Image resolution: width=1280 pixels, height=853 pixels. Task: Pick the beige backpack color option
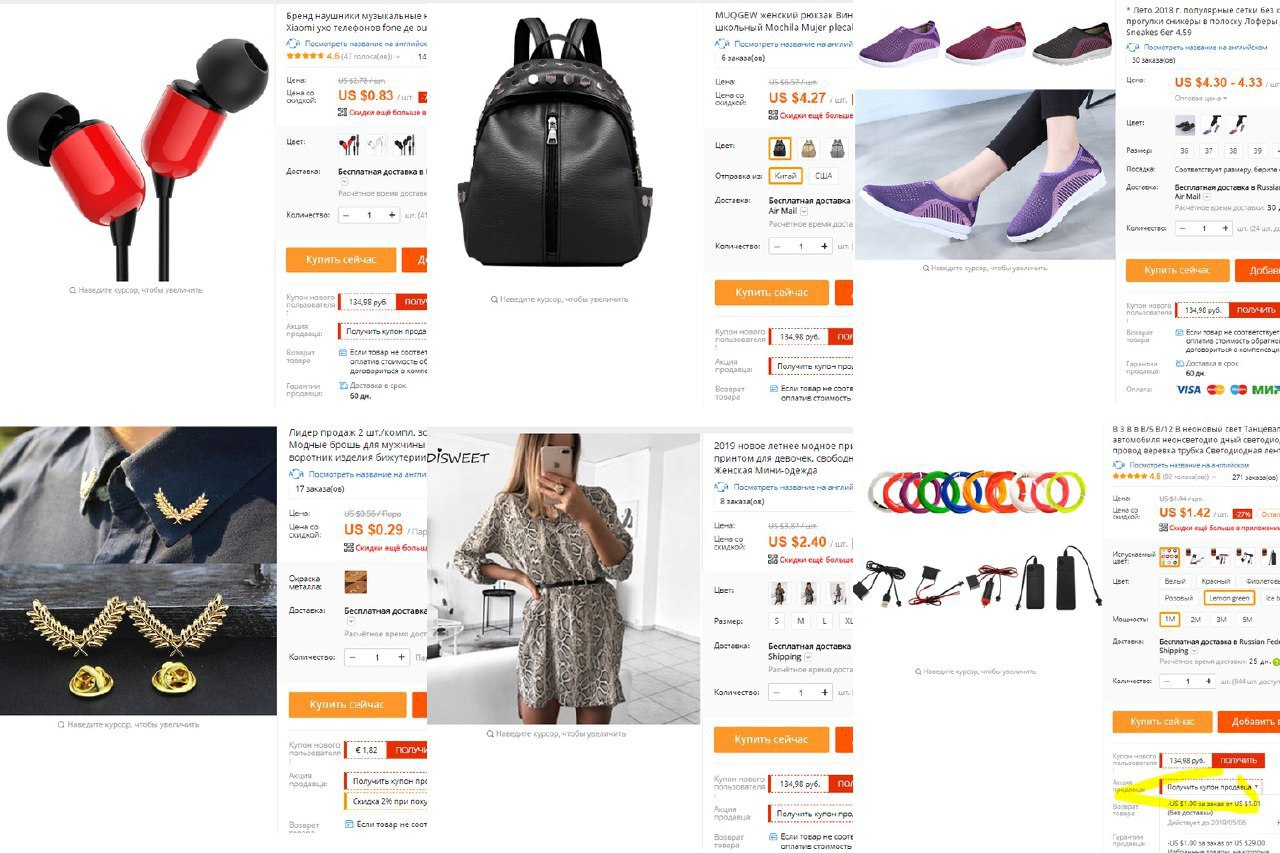pyautogui.click(x=808, y=149)
